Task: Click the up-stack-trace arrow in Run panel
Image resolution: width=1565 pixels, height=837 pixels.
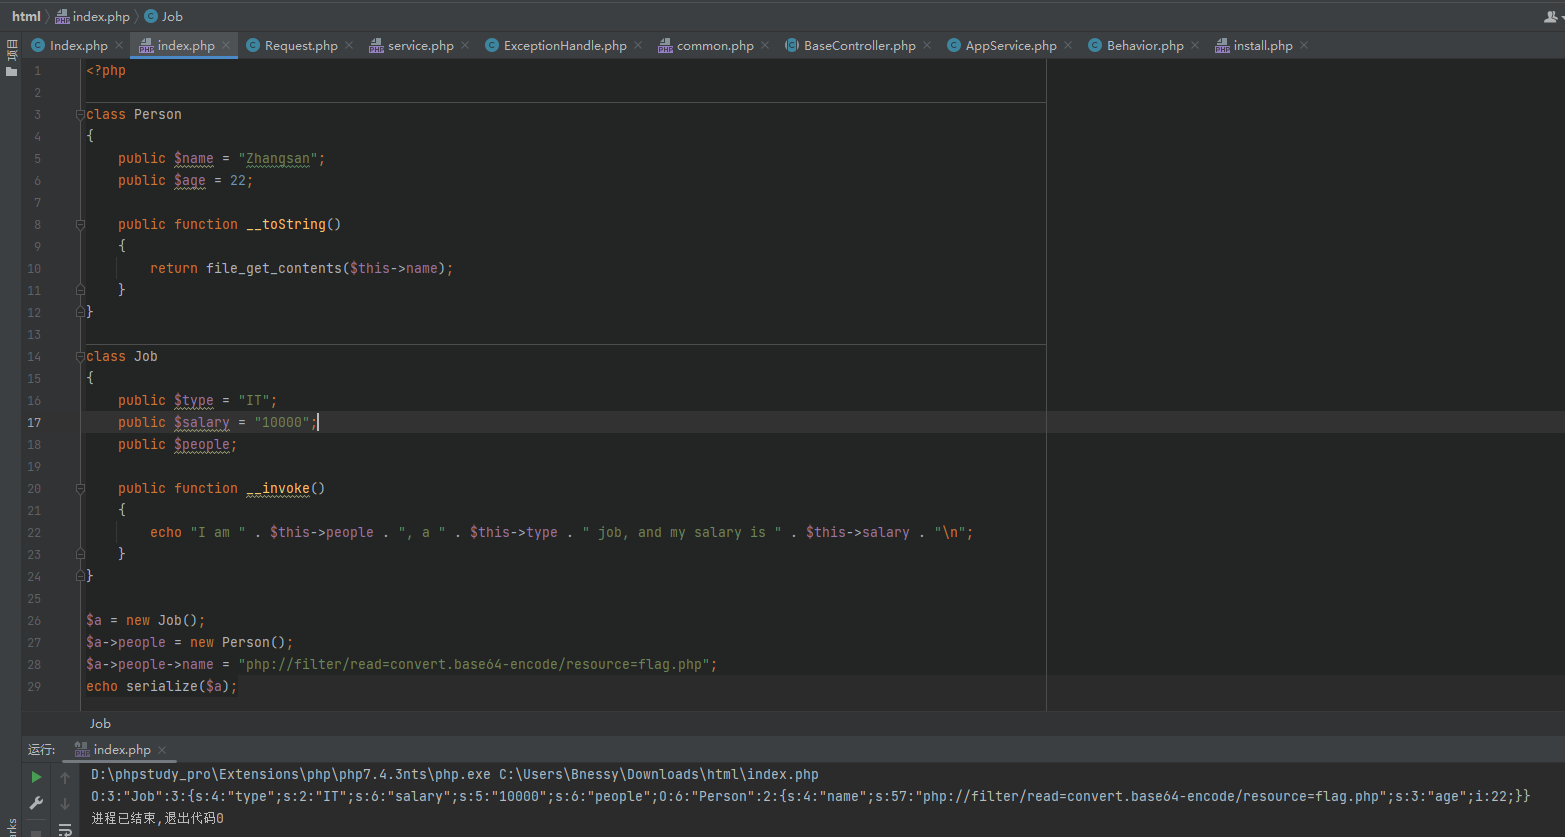Action: point(65,777)
